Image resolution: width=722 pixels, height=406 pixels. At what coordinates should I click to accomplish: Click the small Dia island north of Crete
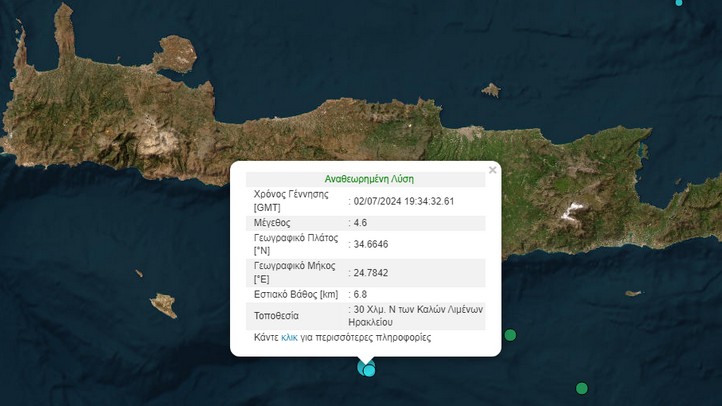pos(490,90)
